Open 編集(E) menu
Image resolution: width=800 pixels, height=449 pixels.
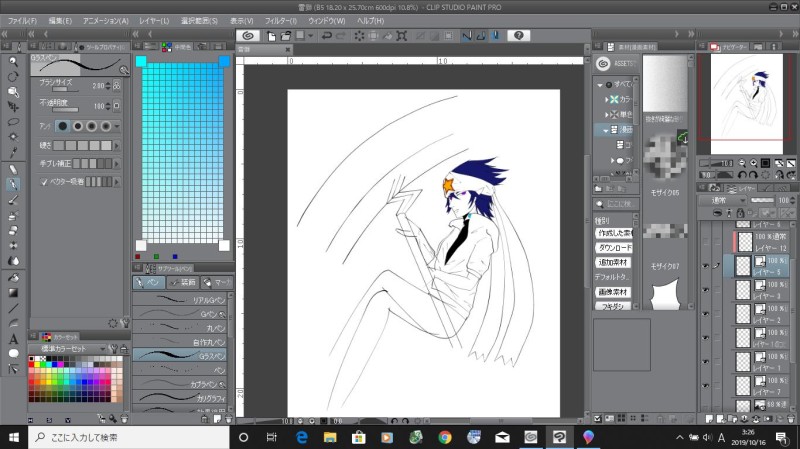click(60, 21)
